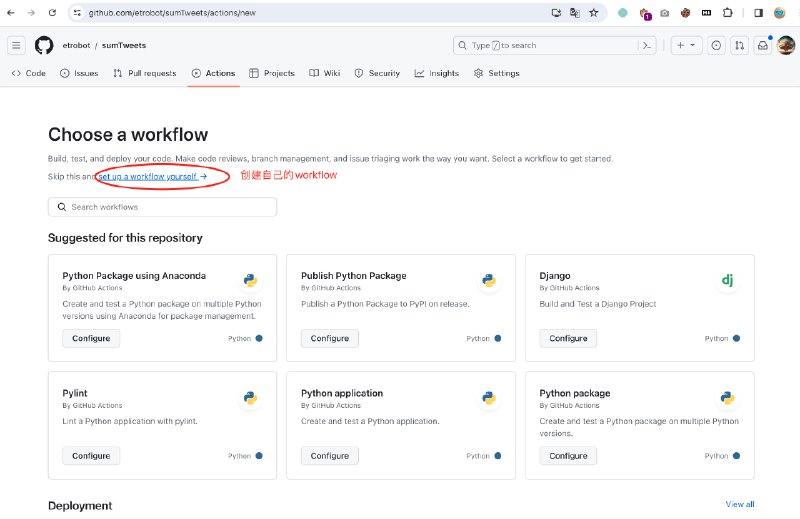Click the Pylint card title
This screenshot has width=800, height=519.
(x=74, y=393)
